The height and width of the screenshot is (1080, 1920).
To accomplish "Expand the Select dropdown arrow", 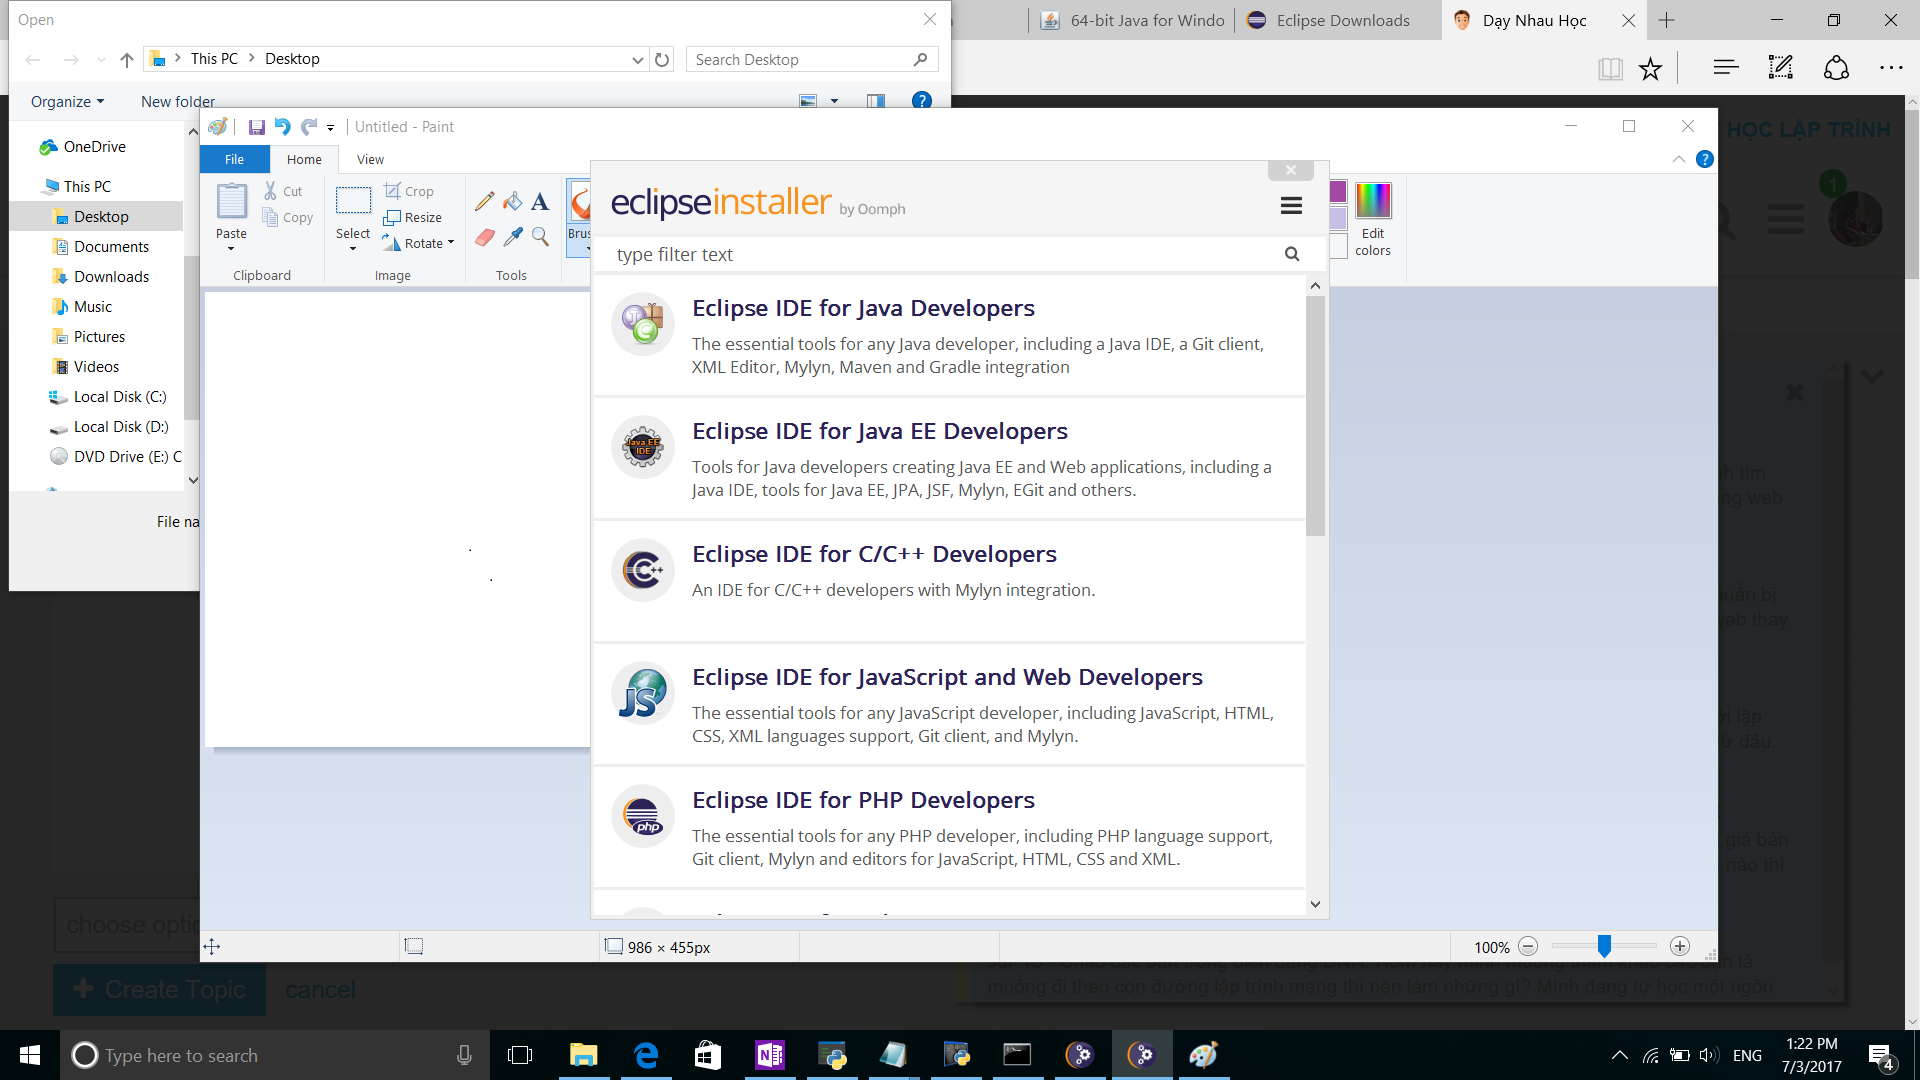I will 353,248.
